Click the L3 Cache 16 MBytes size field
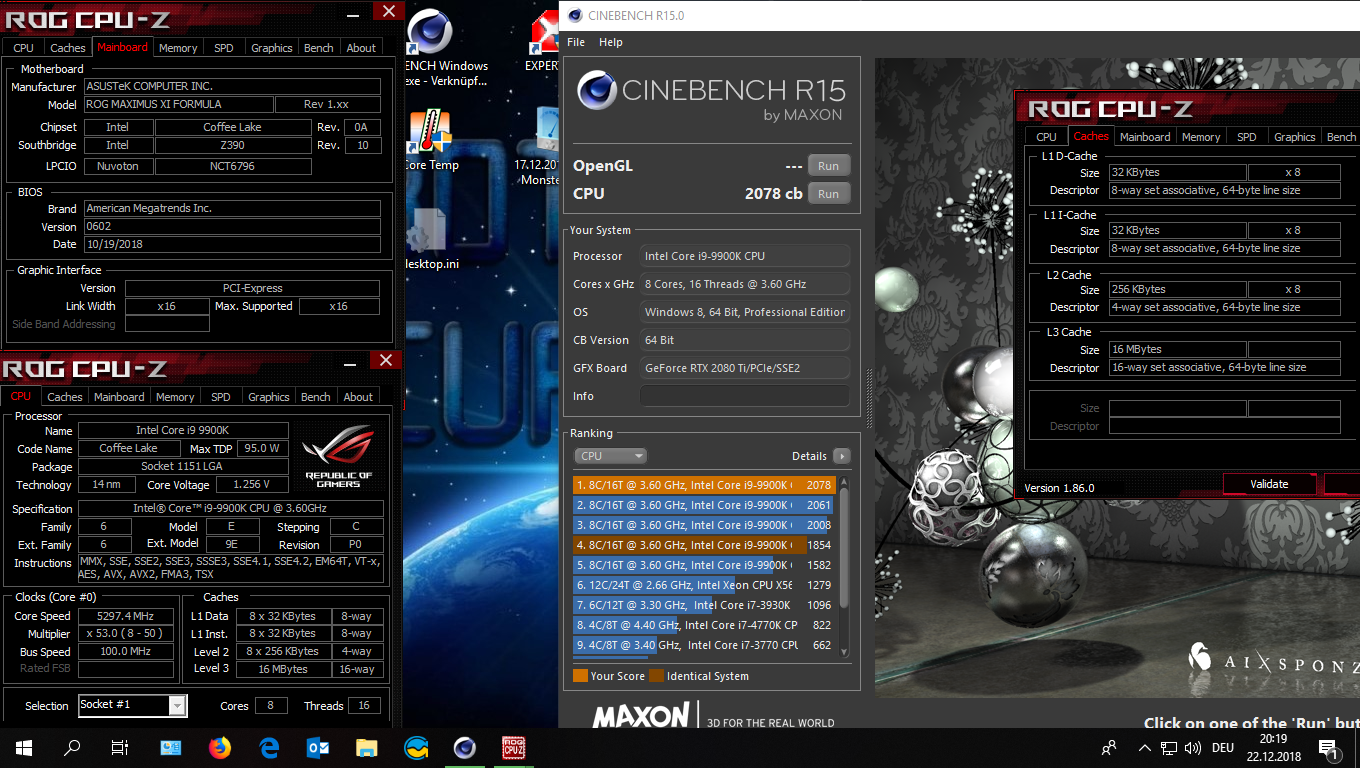 pyautogui.click(x=1178, y=350)
